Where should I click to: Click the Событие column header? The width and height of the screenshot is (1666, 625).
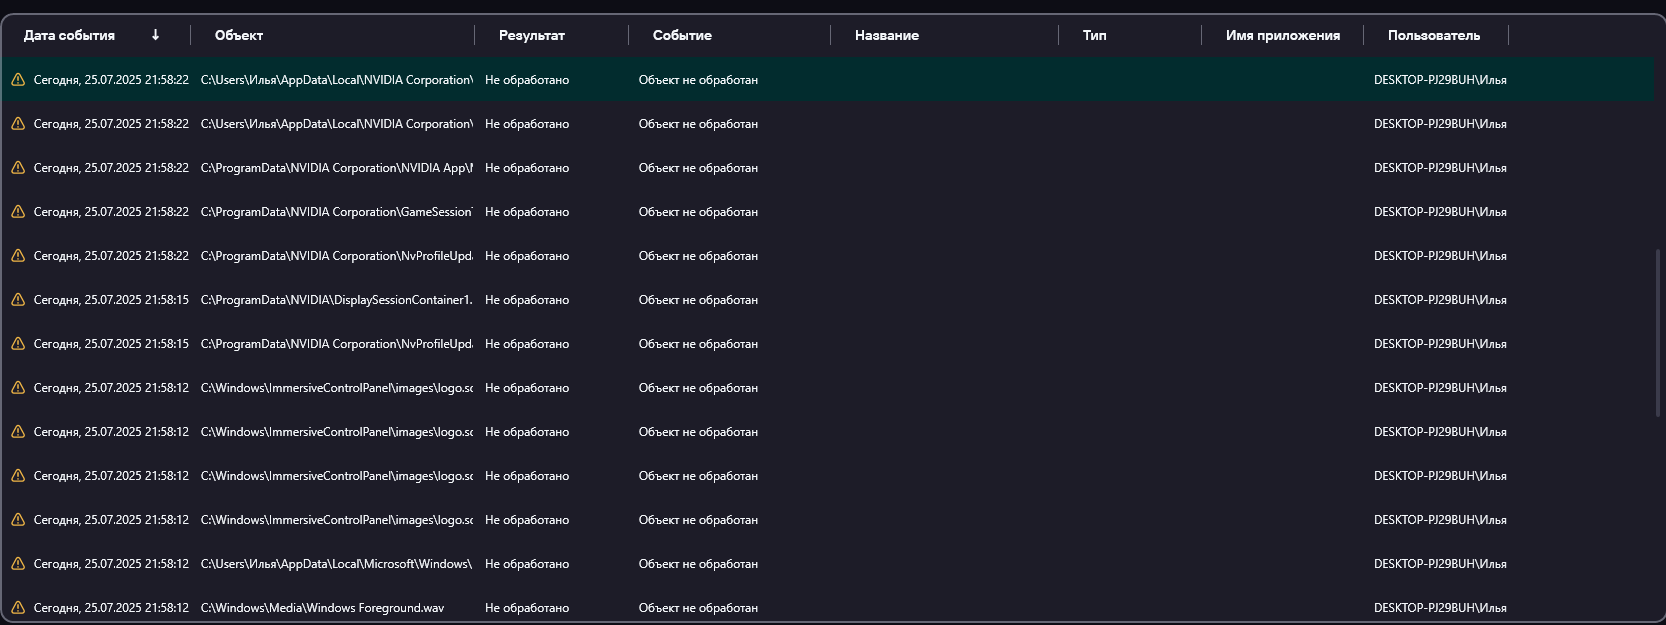pos(682,35)
